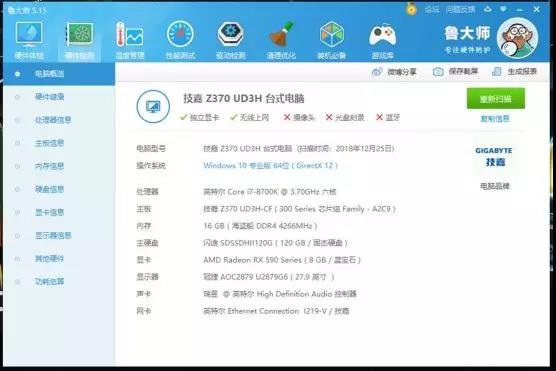This screenshot has width=556, height=371.
Task: Click the SDSSDHII120G disk text
Action: [275, 243]
